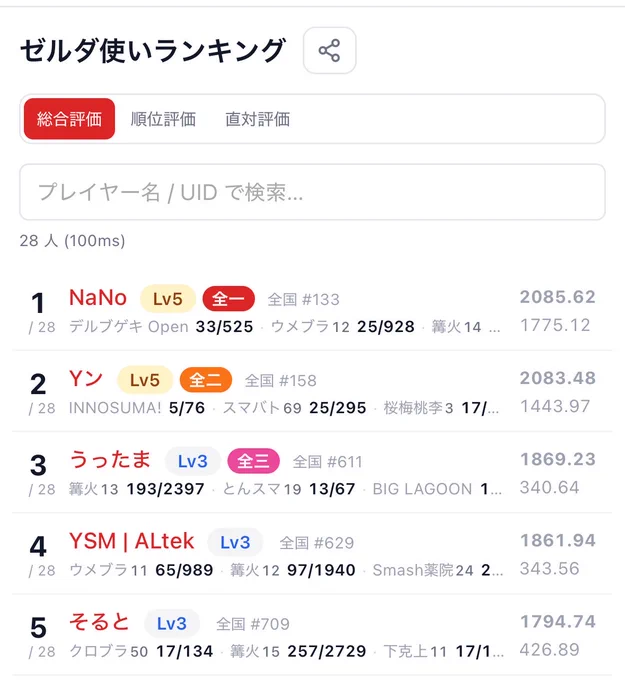Click the ウメブラ11 65/989 tournament result
The image size is (625, 680).
point(141,570)
